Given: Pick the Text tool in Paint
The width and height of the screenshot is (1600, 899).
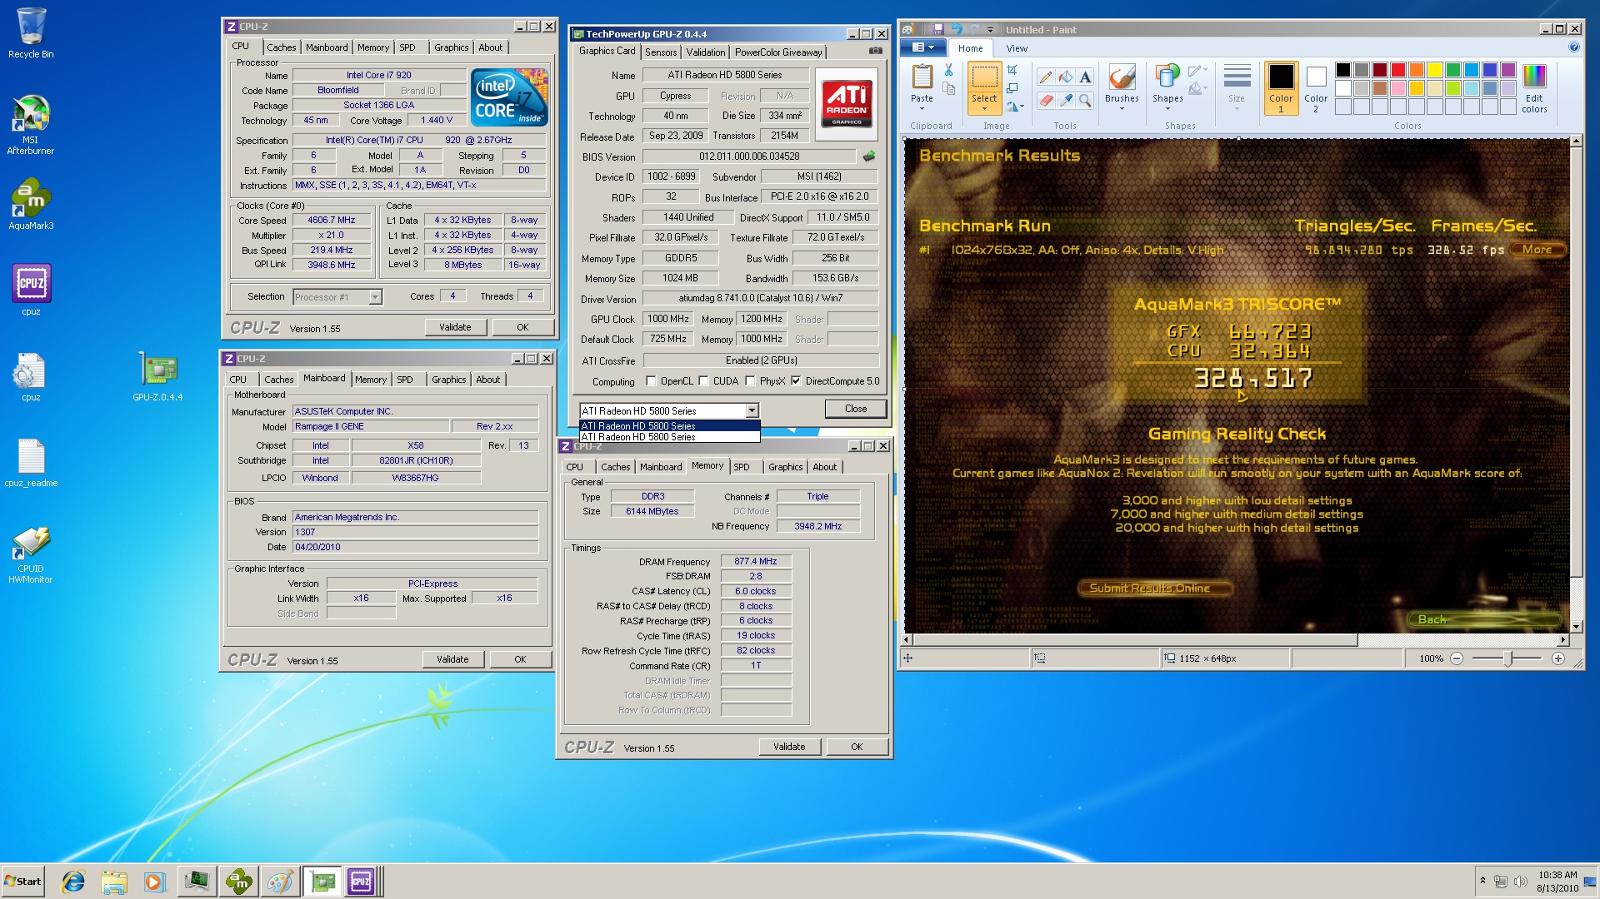Looking at the screenshot, I should (x=1085, y=77).
